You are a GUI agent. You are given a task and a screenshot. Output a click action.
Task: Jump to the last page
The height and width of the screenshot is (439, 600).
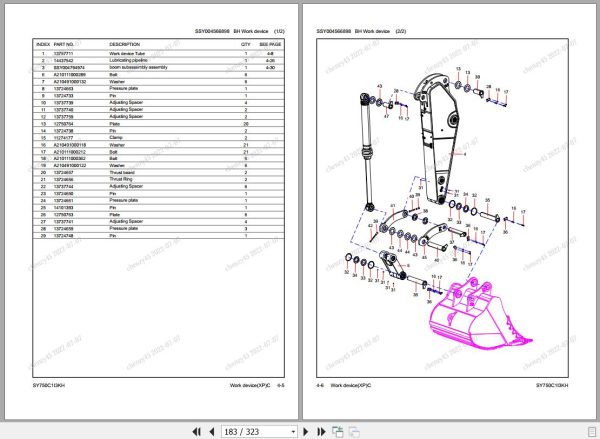pyautogui.click(x=321, y=432)
